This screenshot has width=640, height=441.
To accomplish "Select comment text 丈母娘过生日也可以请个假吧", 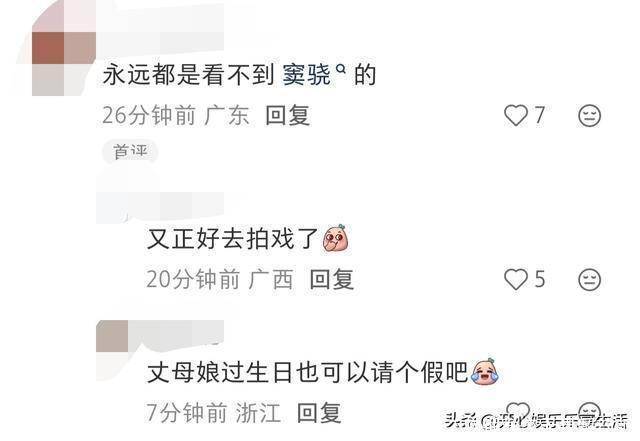I will 307,372.
